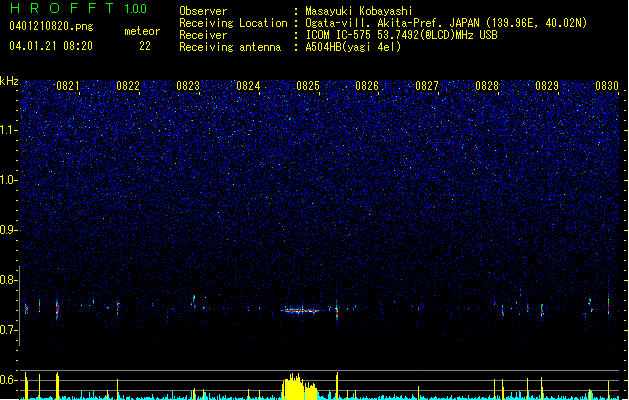Screen dimensions: 629x400
Task: Click the 0823 time marker
Action: point(188,86)
